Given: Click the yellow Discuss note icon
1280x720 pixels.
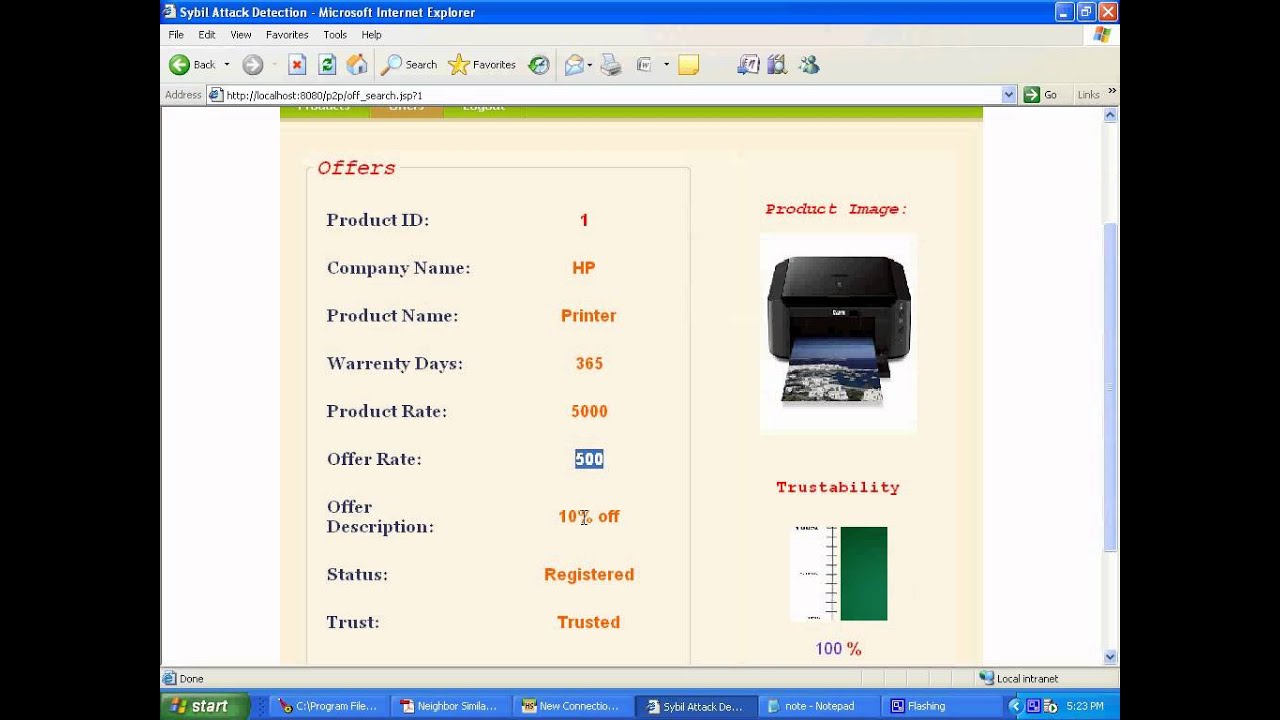Looking at the screenshot, I should point(688,65).
